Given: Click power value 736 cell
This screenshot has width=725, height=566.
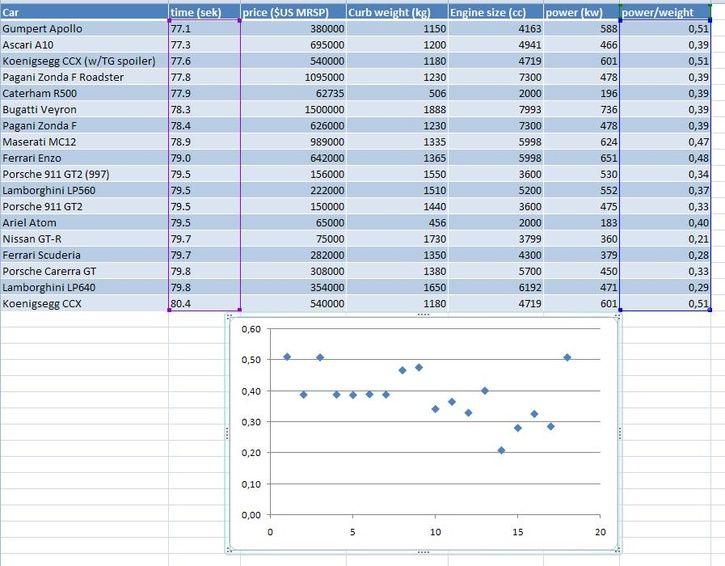Looking at the screenshot, I should pyautogui.click(x=581, y=110).
